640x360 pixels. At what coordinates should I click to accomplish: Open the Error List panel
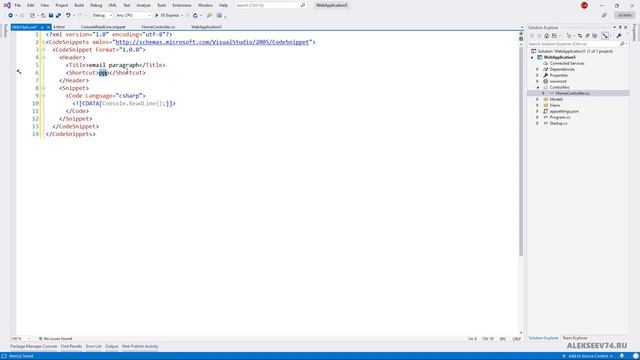click(93, 347)
